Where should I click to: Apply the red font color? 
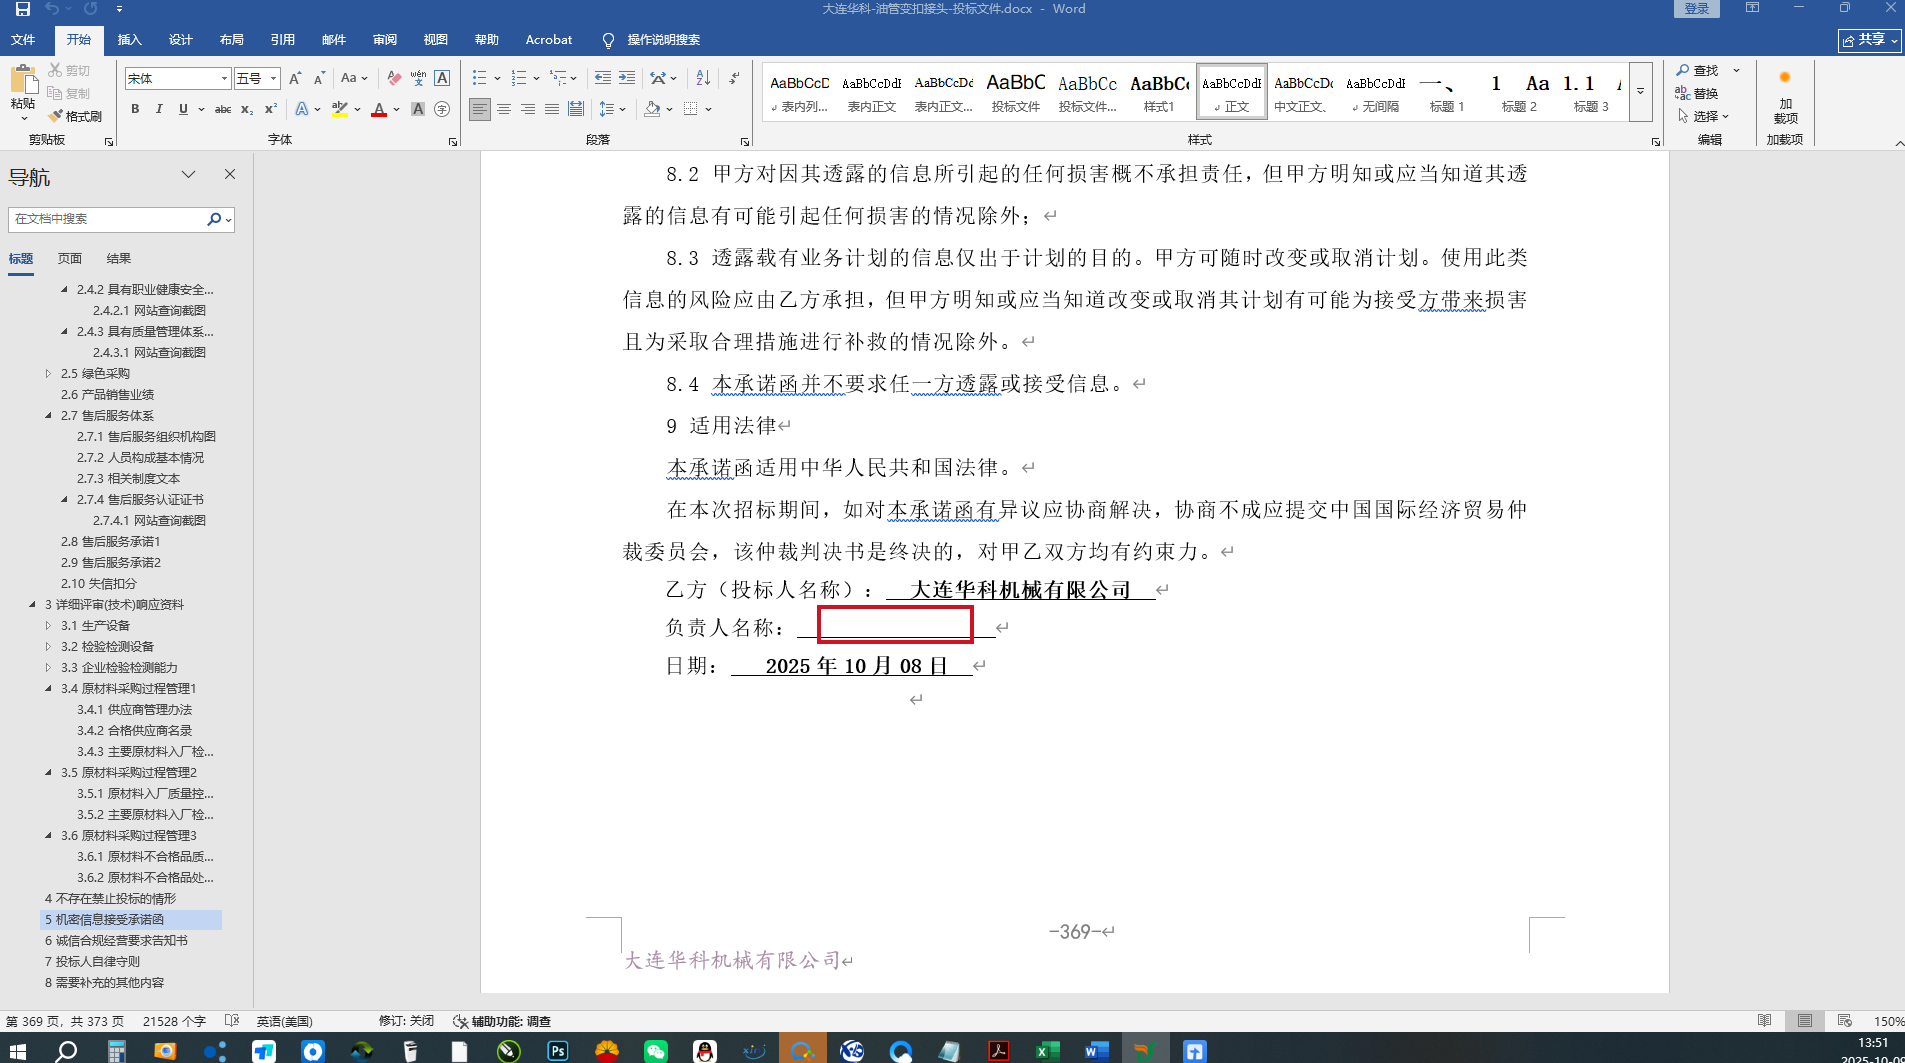(x=379, y=109)
